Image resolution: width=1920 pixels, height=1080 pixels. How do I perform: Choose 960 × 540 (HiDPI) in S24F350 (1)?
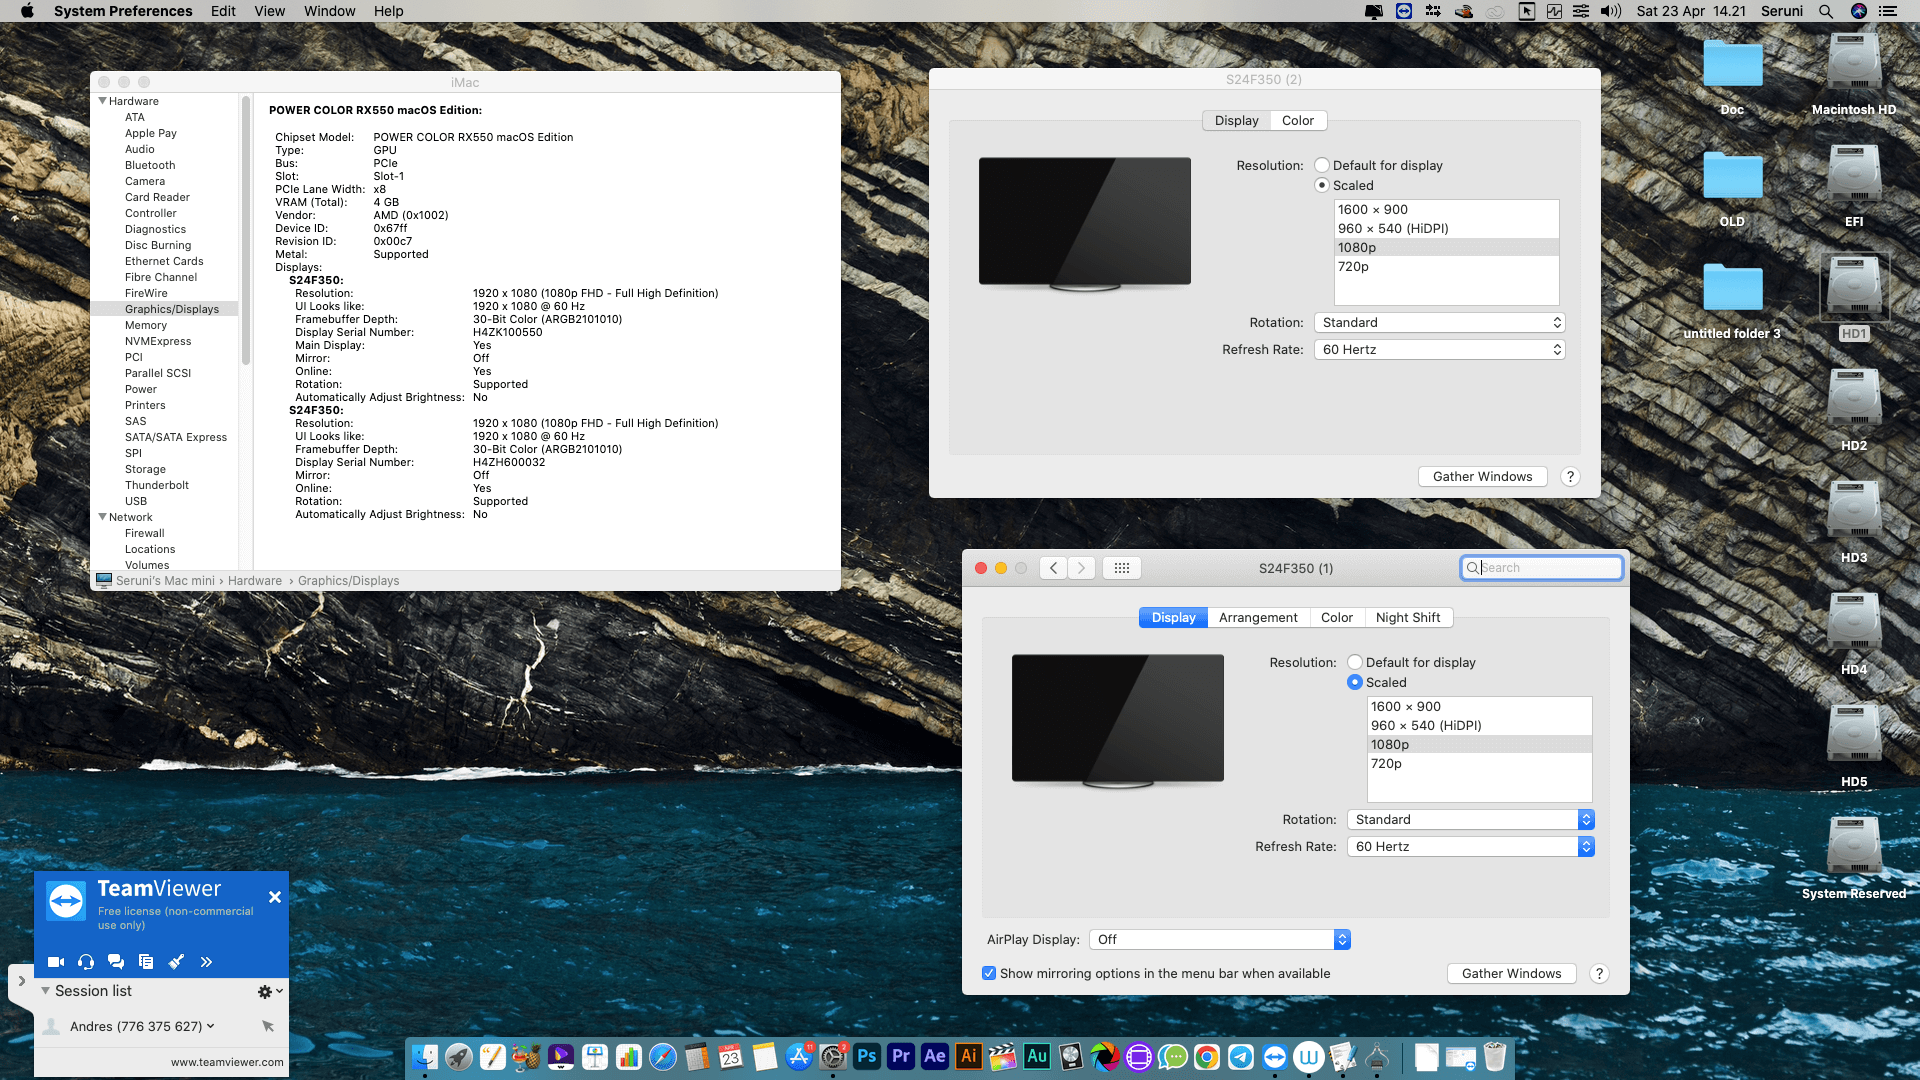coord(1479,725)
